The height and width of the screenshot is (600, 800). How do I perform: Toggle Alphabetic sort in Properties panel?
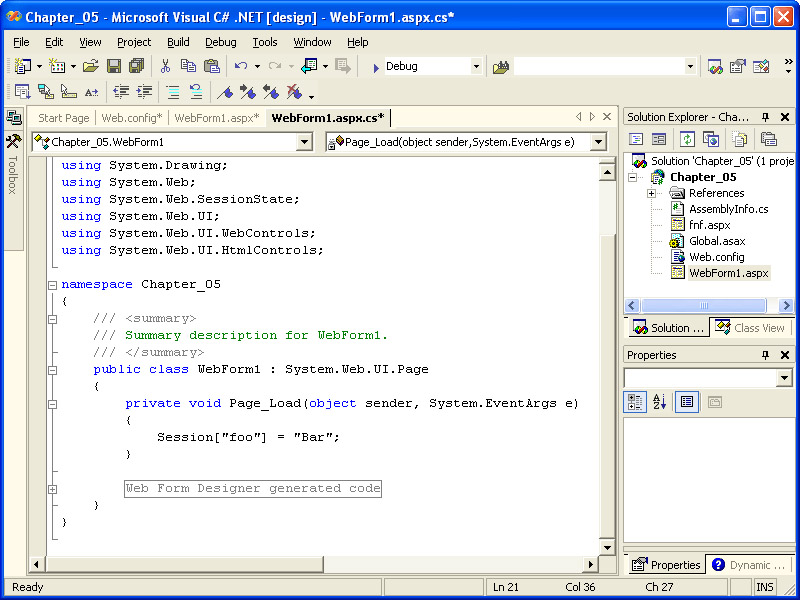tap(660, 402)
